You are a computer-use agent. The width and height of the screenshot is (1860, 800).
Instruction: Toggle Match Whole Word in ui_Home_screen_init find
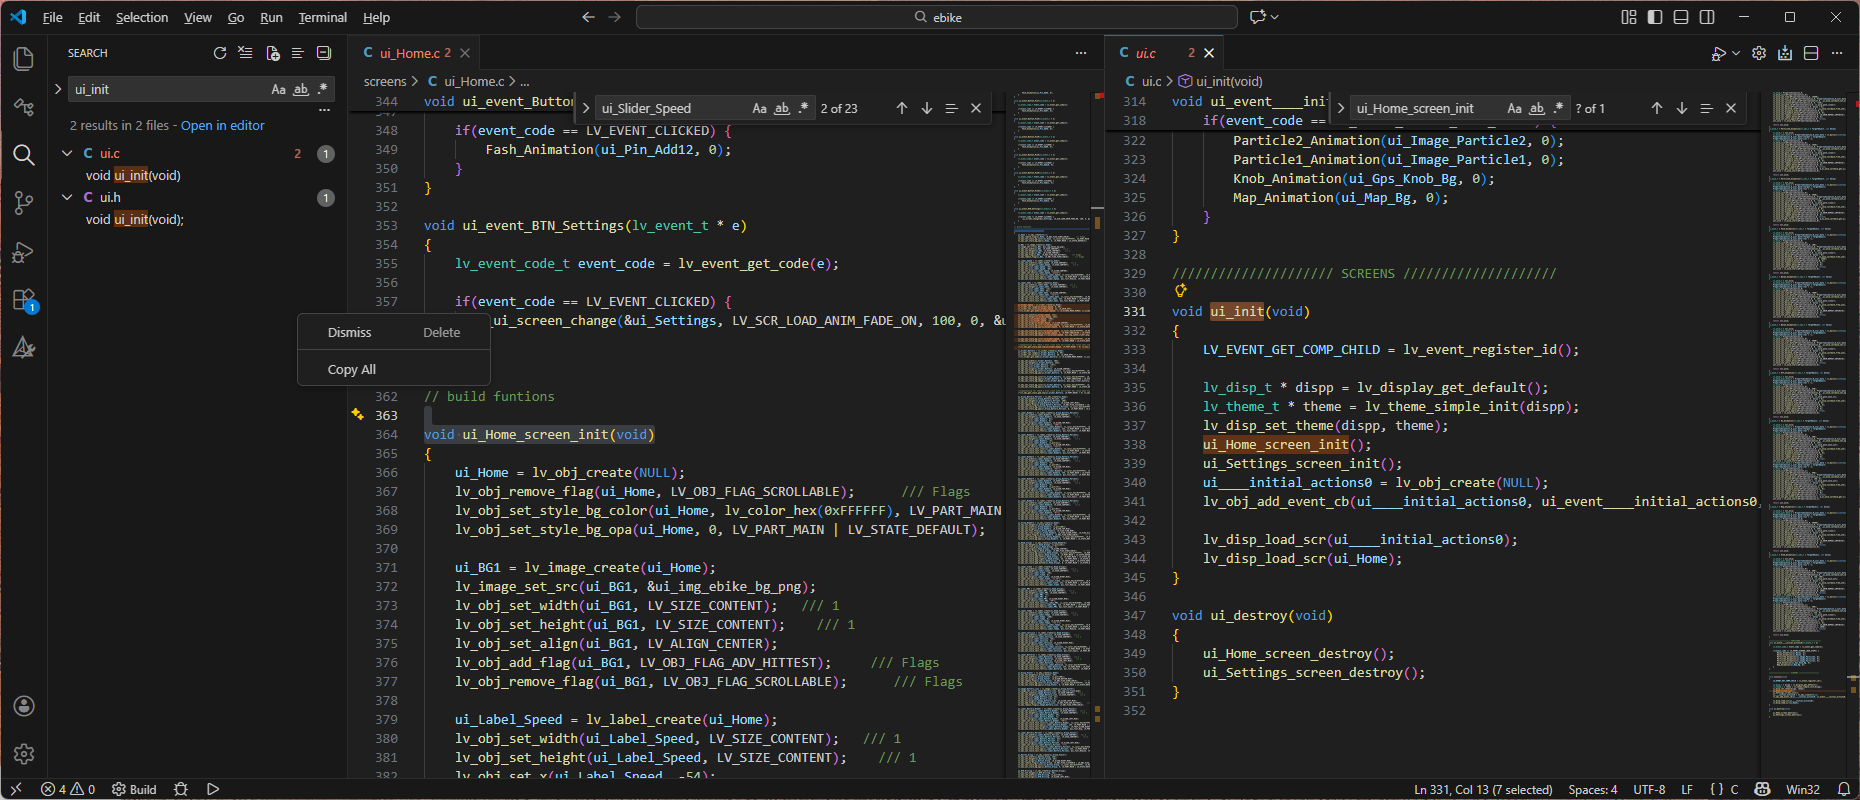1536,108
